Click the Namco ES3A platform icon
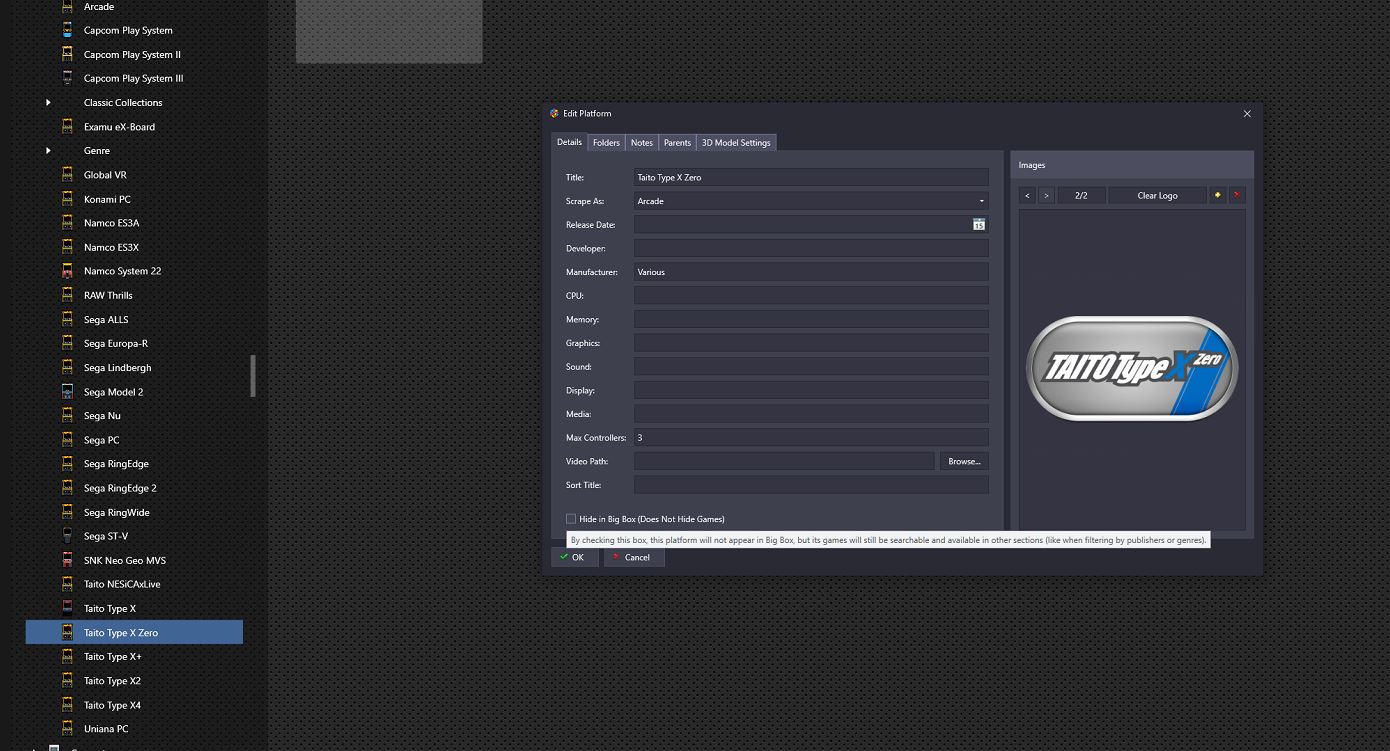The width and height of the screenshot is (1390, 751). (67, 223)
